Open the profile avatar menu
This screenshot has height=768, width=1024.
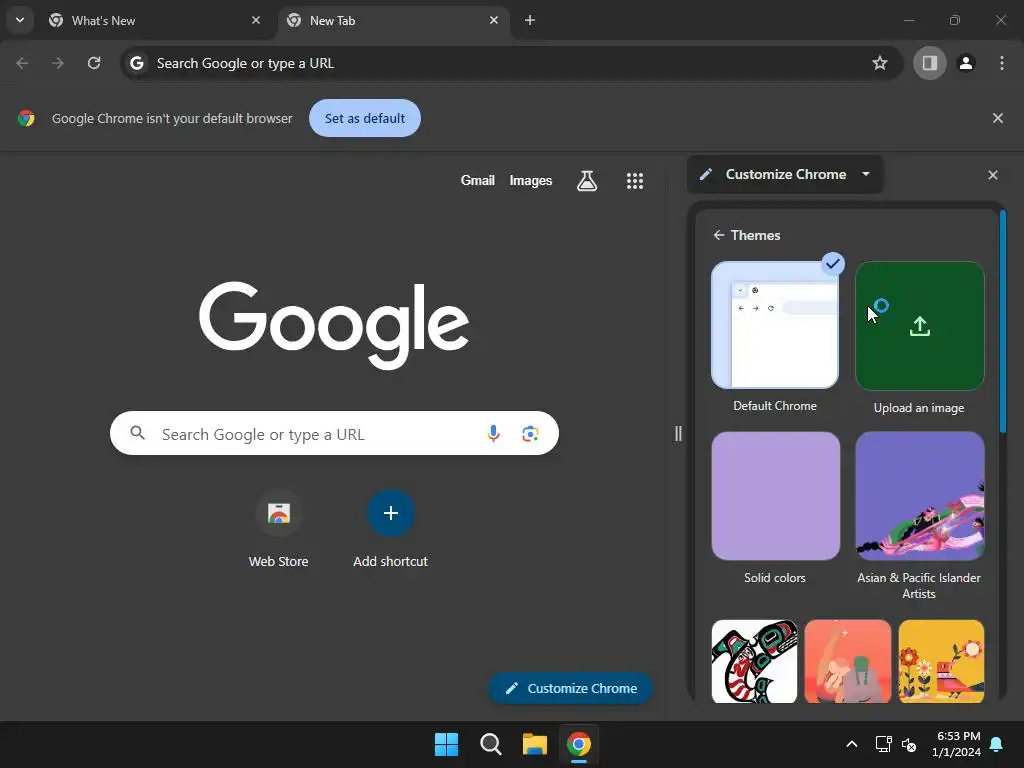(966, 63)
